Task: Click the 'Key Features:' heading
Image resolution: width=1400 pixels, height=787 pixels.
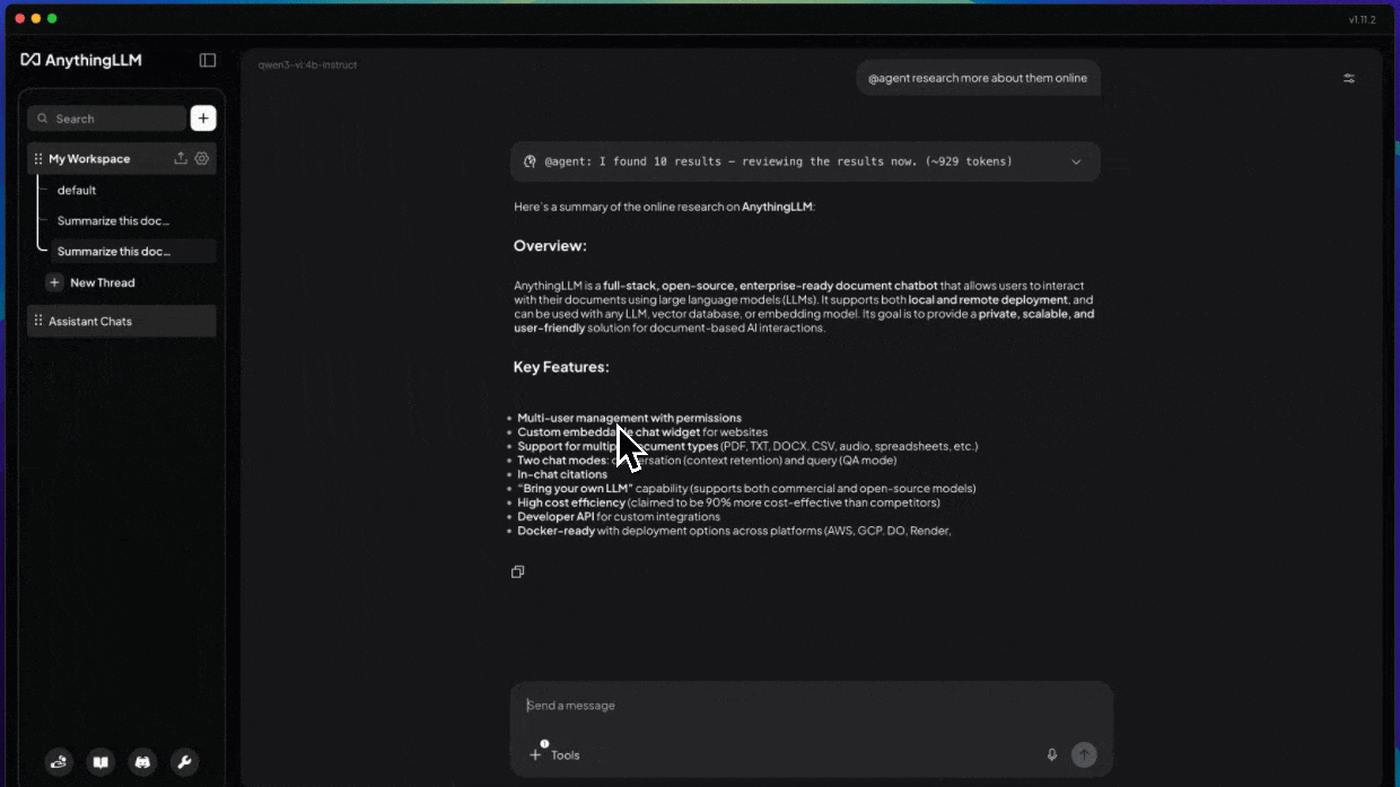Action: point(561,367)
